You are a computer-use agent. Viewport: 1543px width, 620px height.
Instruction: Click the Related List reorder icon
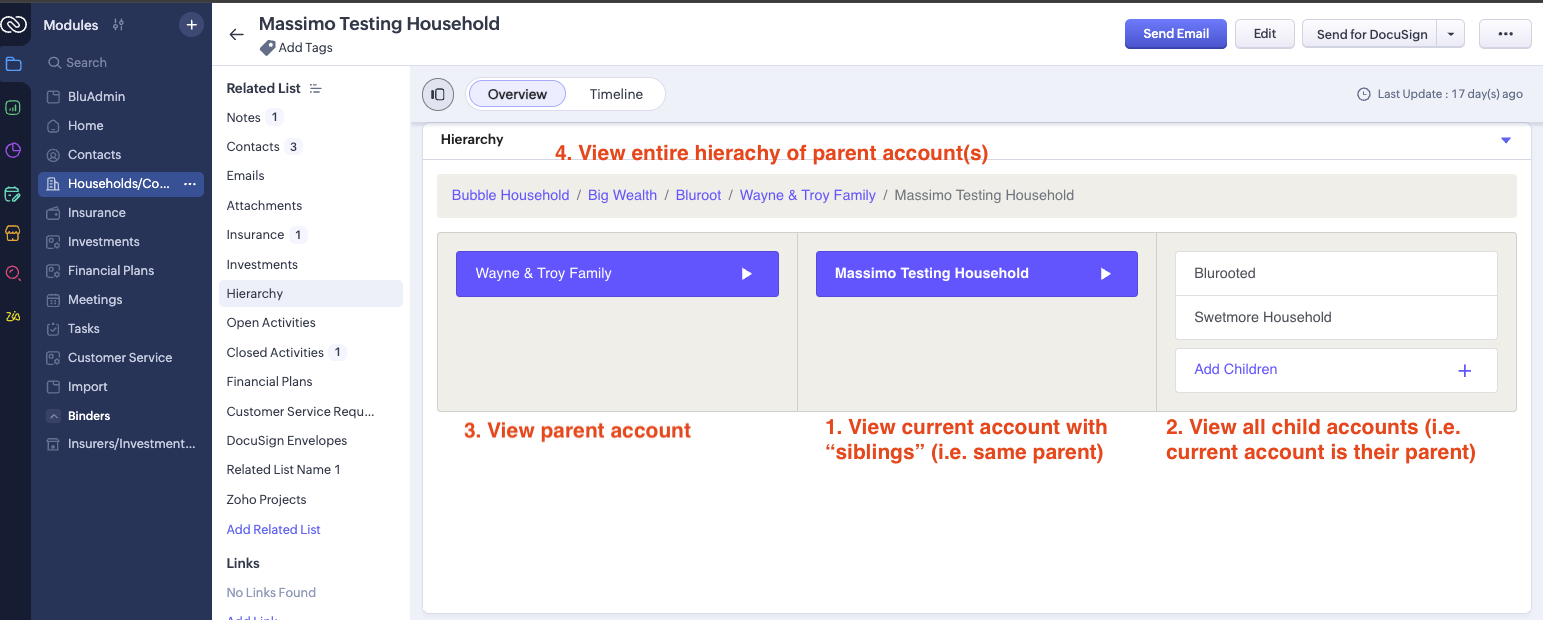[x=316, y=88]
